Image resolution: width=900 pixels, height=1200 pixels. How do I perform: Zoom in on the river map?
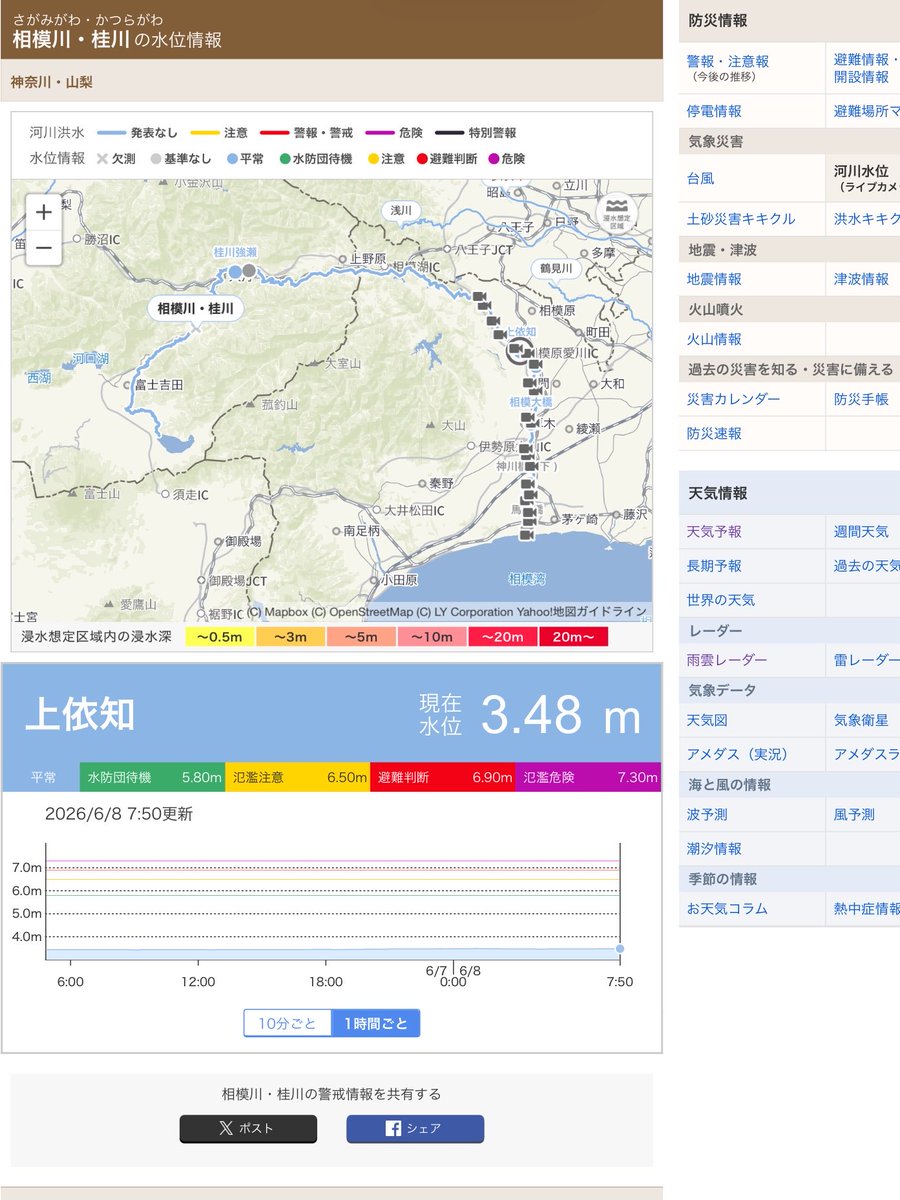[44, 213]
